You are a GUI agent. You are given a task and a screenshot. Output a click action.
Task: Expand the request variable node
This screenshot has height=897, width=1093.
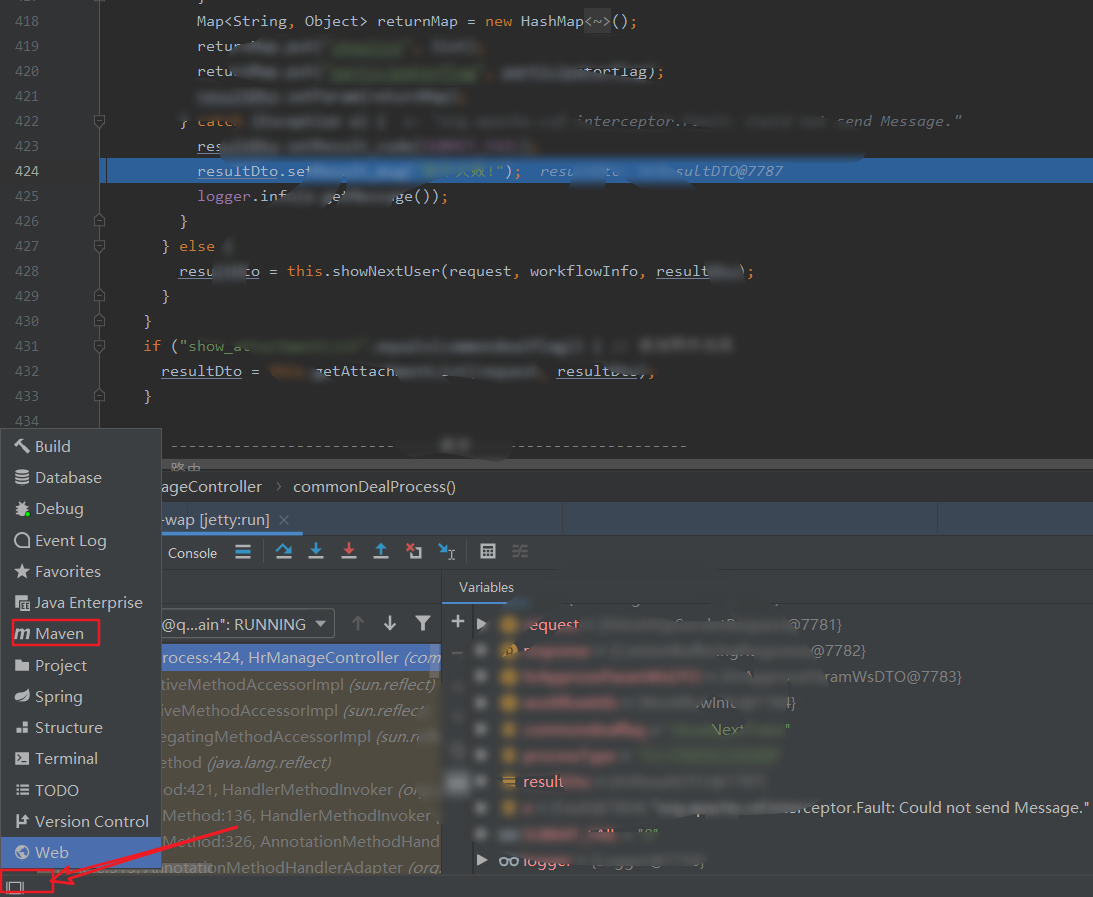481,624
